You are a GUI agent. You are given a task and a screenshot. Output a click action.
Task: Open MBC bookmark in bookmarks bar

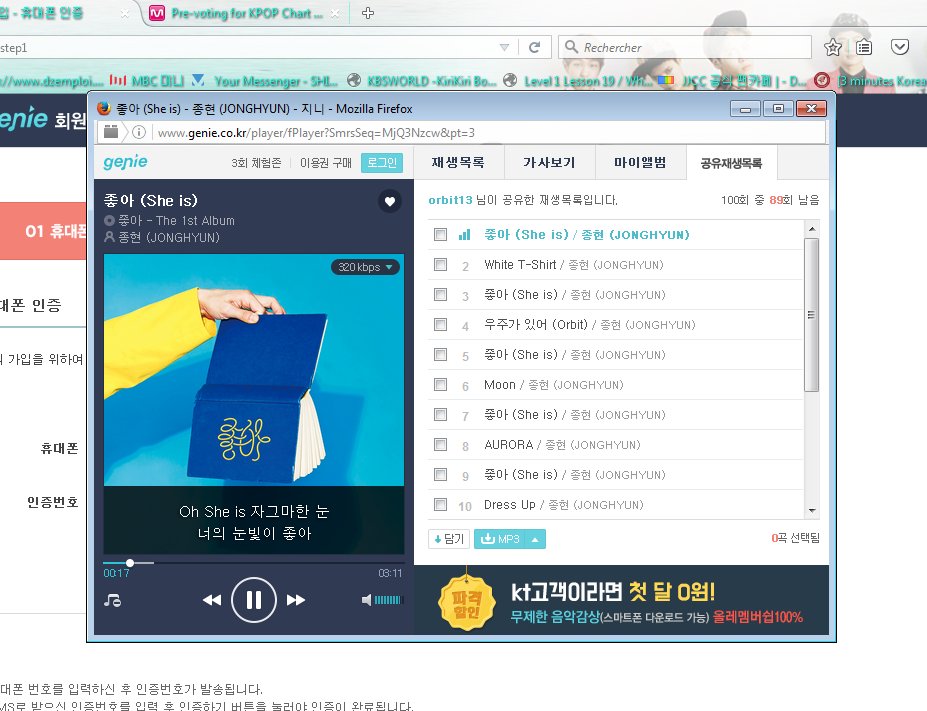click(147, 80)
